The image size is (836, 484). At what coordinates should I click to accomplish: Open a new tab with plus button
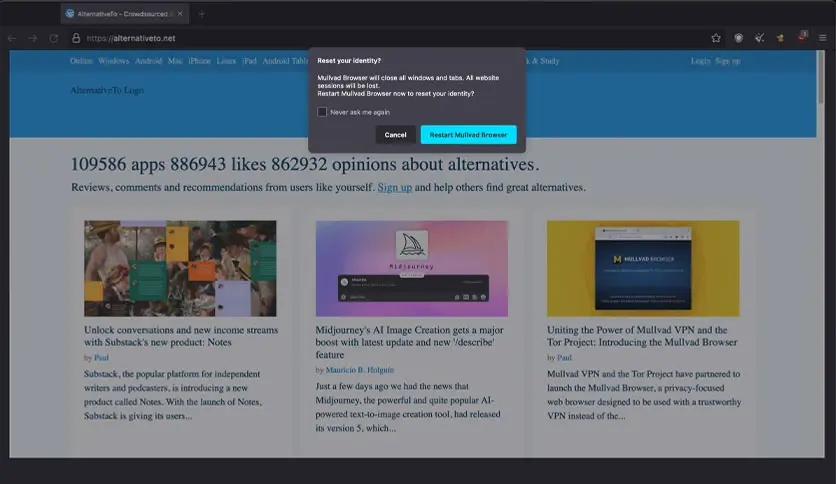pyautogui.click(x=201, y=14)
